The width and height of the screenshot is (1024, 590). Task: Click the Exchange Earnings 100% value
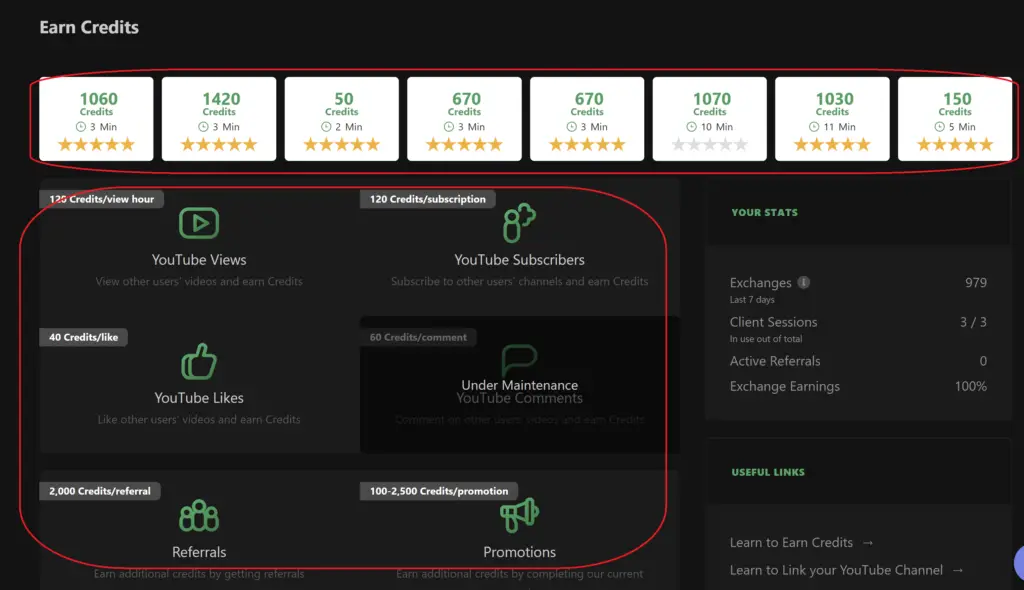(970, 386)
